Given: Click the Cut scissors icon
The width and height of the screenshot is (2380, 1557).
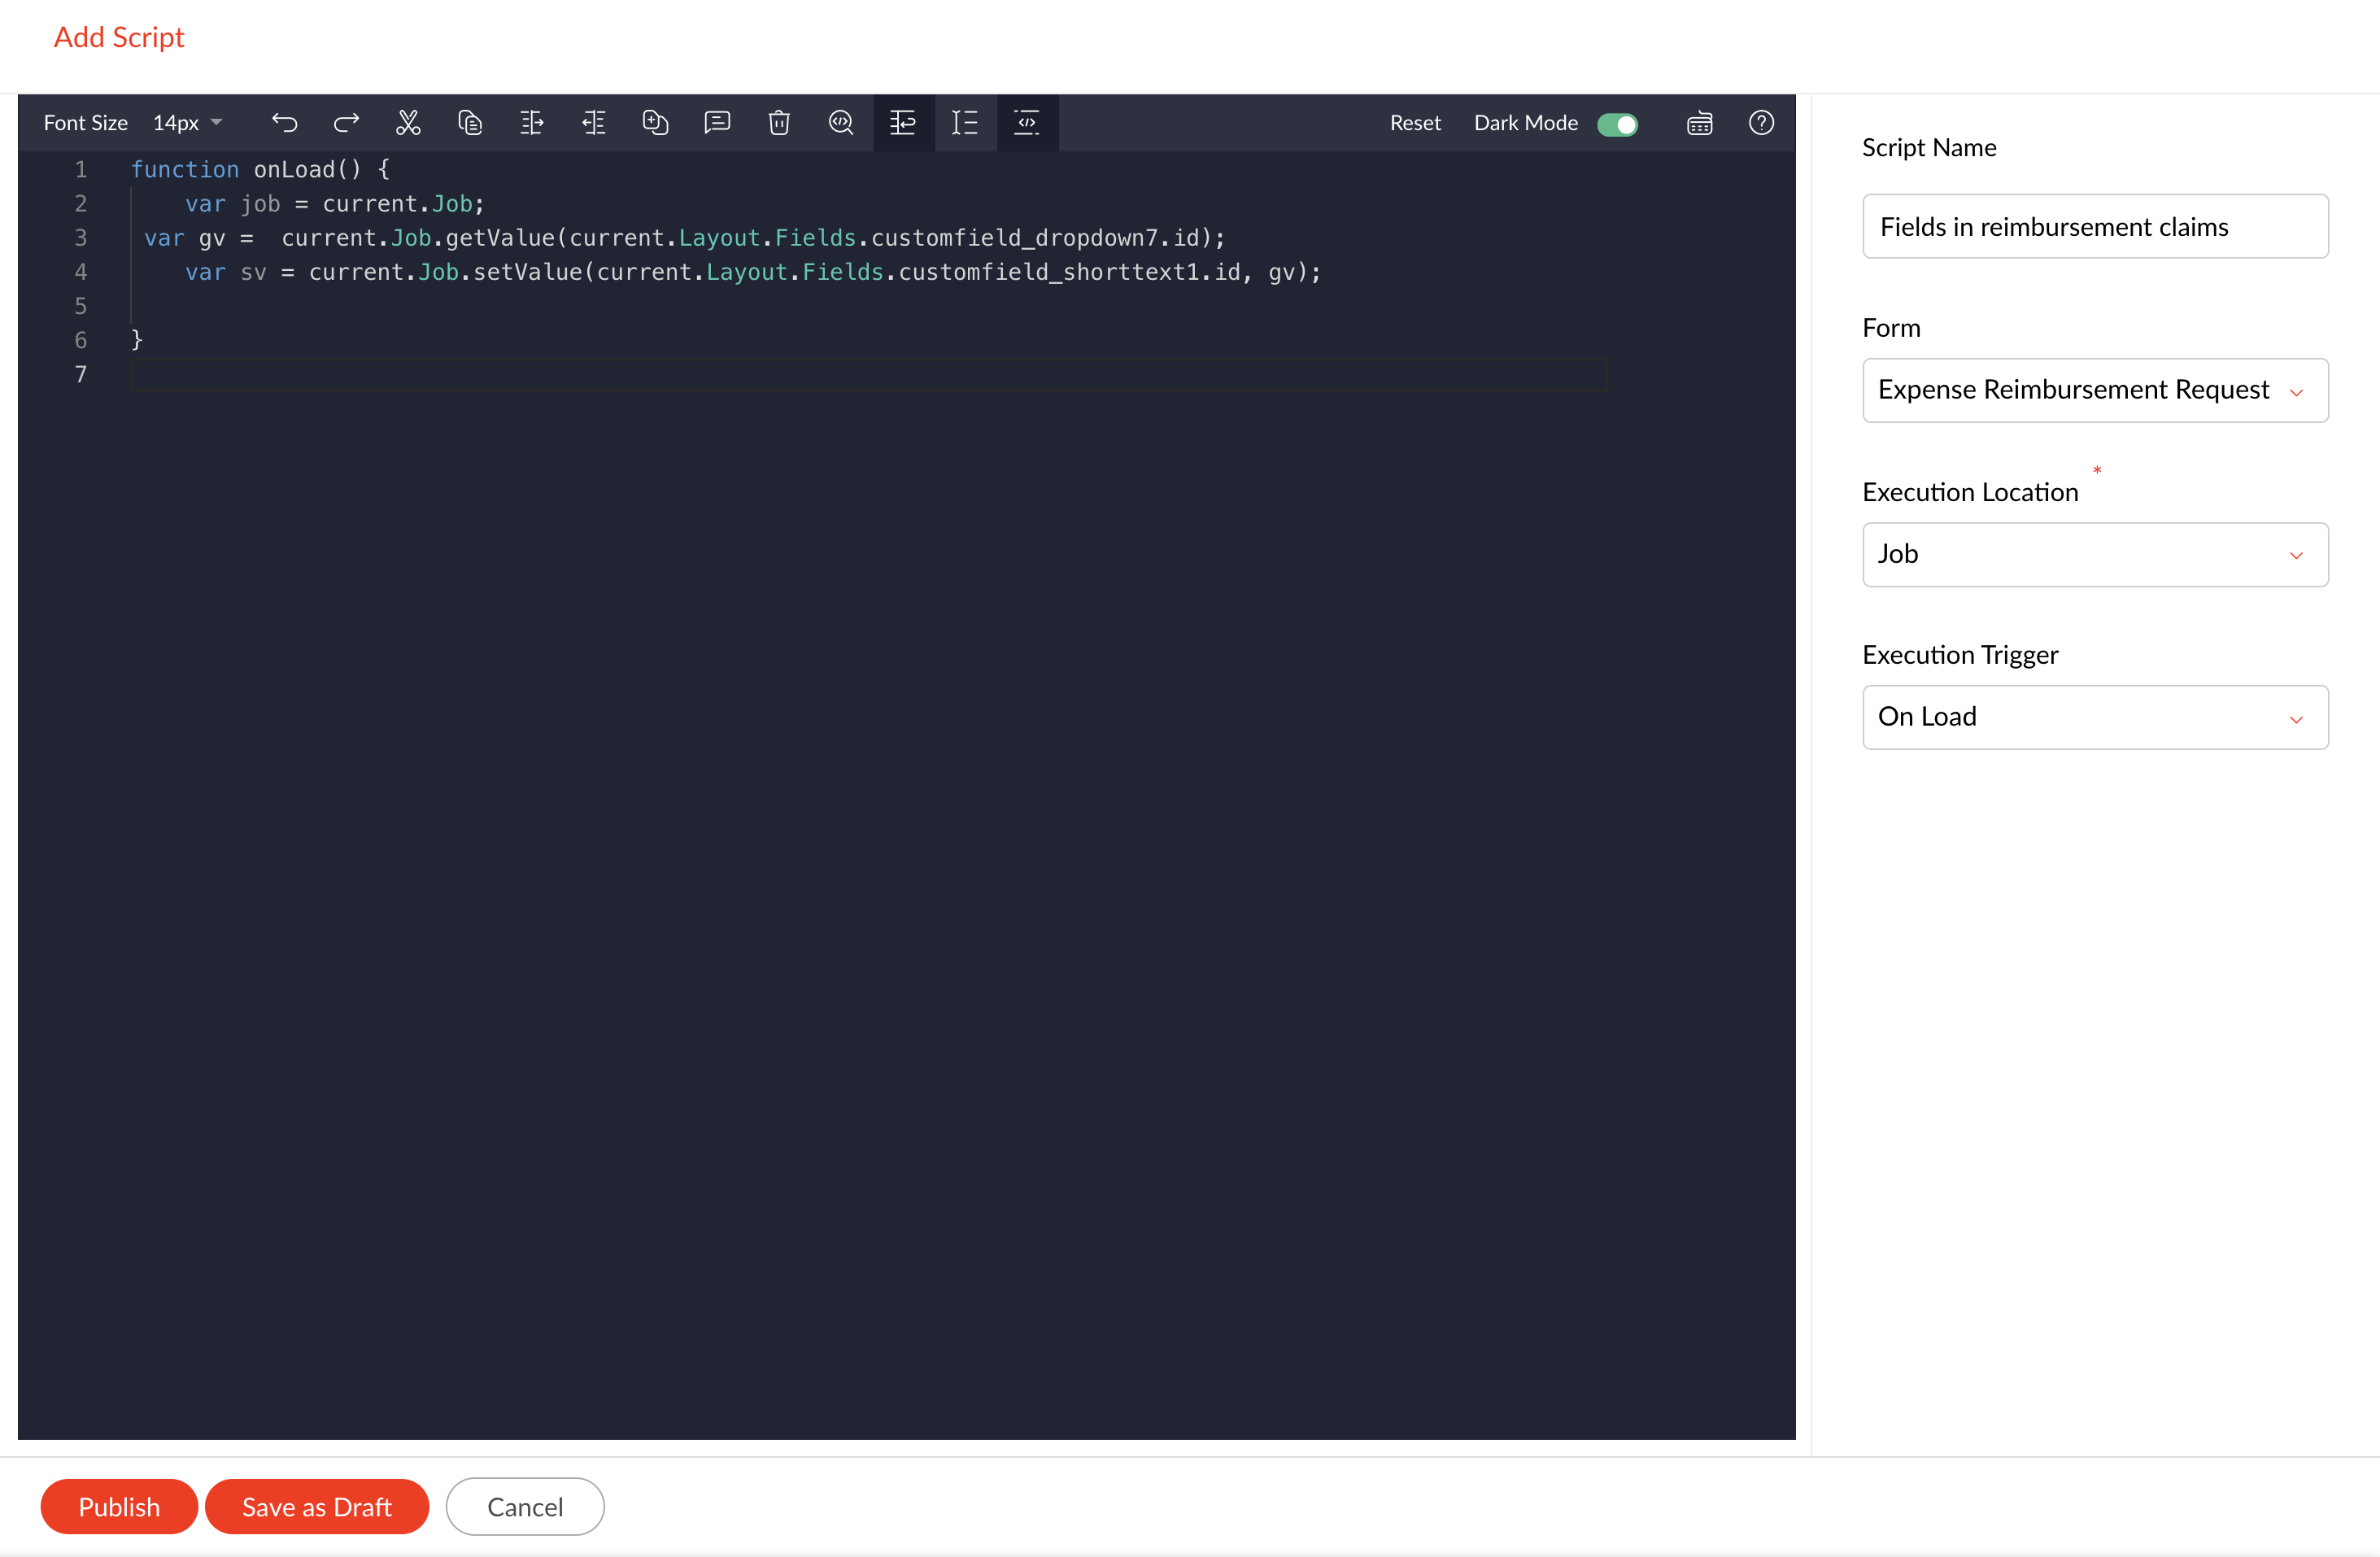Looking at the screenshot, I should 408,123.
